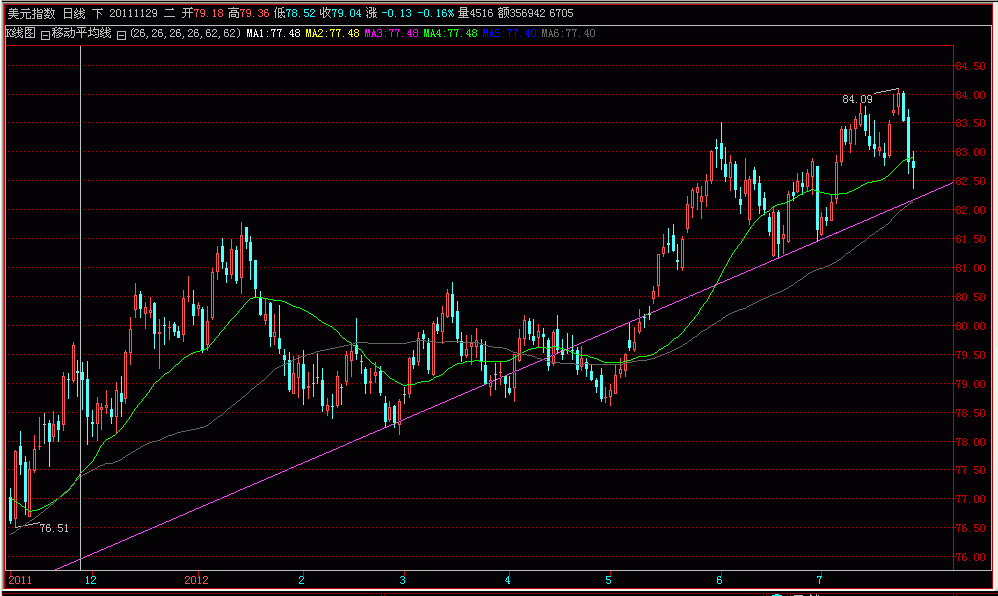Viewport: 998px width, 596px height.
Task: Click the 78.00 price axis label
Action: tap(971, 442)
